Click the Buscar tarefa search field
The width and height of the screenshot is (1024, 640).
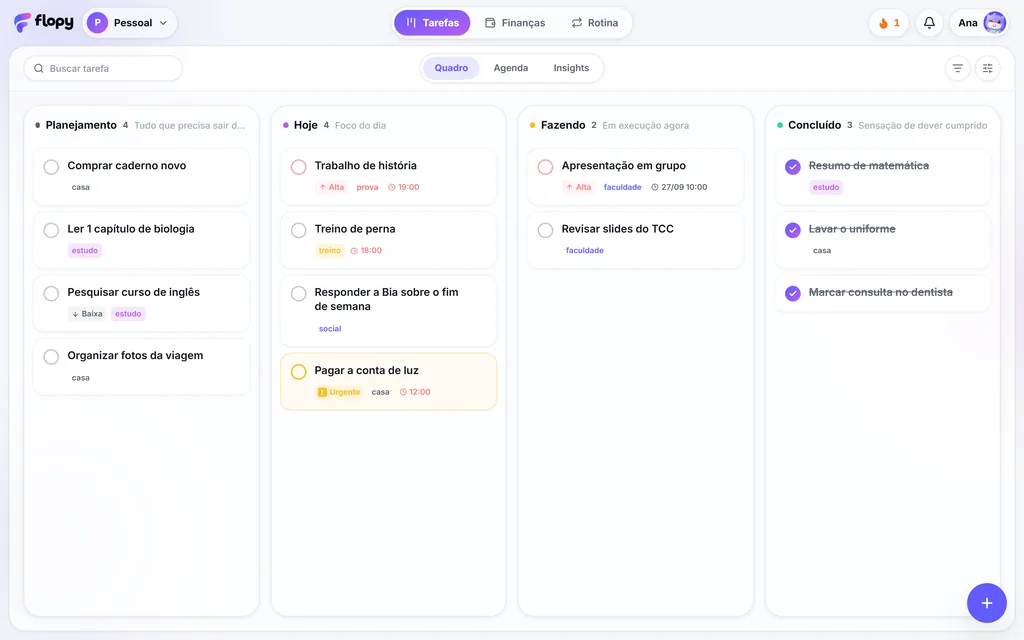pos(103,69)
